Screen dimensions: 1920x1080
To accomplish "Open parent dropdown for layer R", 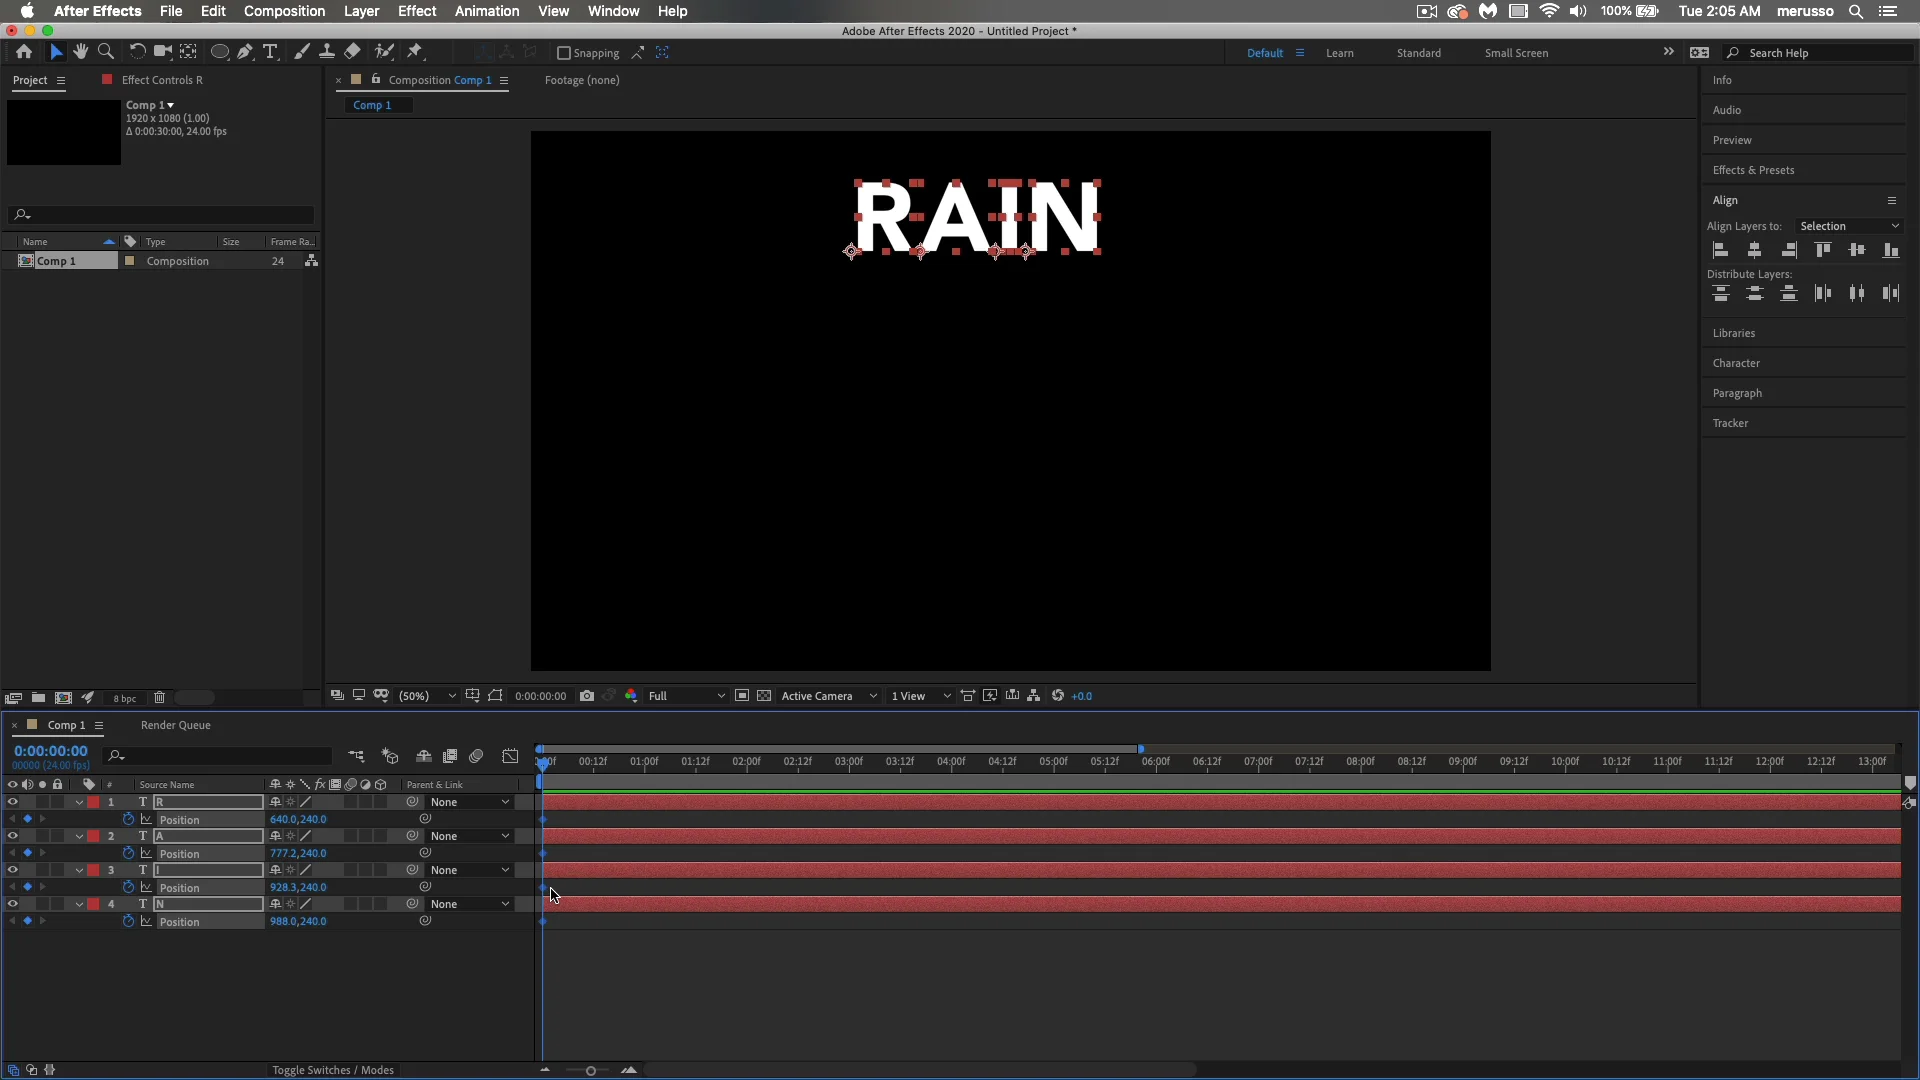I will coord(470,802).
